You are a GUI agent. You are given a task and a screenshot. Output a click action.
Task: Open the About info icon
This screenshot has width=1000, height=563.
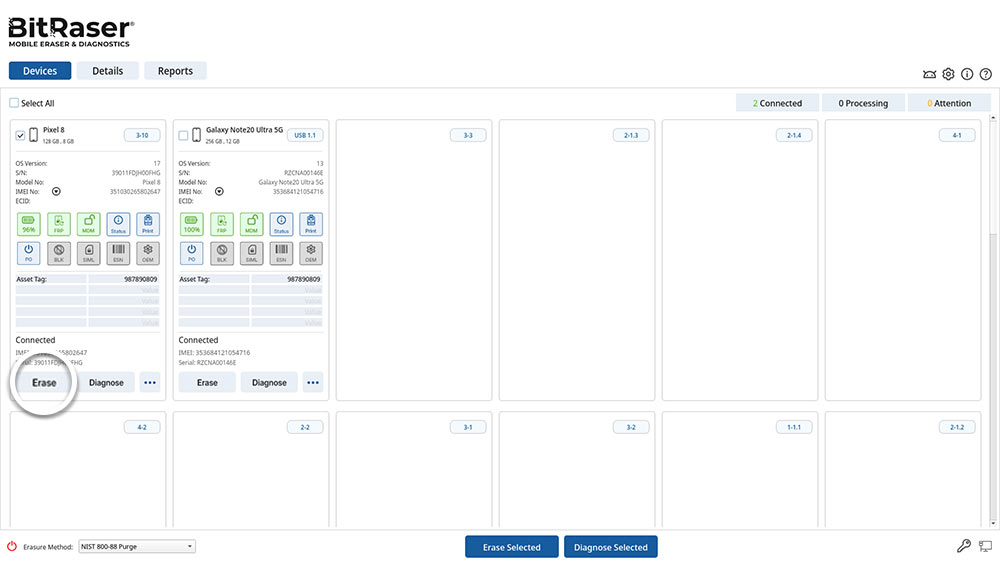click(x=967, y=74)
